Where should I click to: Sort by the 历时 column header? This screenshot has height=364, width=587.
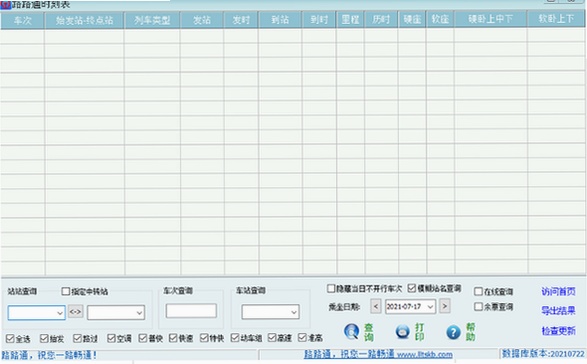381,20
